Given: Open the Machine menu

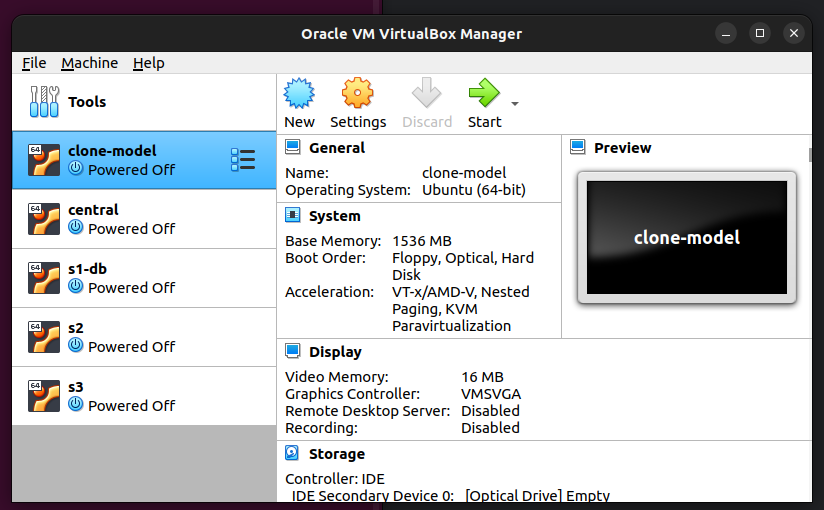Looking at the screenshot, I should click(x=89, y=63).
